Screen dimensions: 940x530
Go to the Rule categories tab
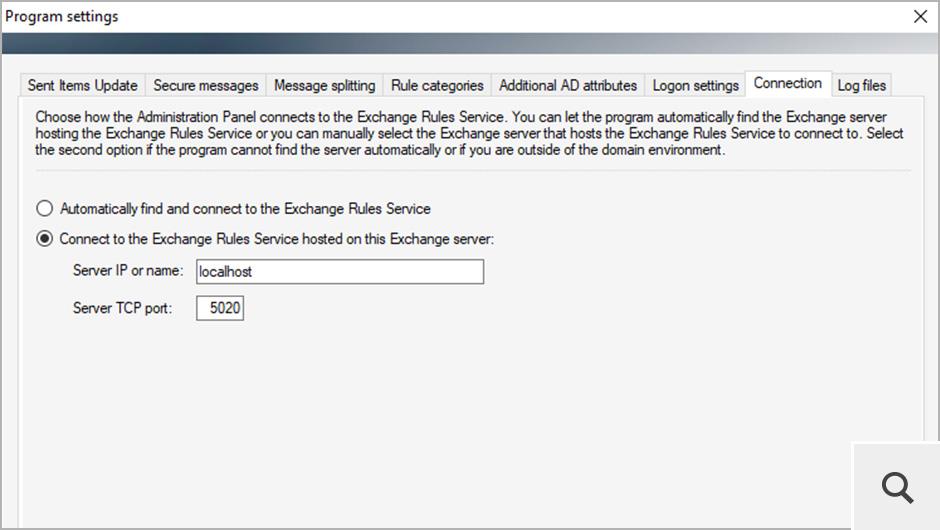[x=437, y=85]
